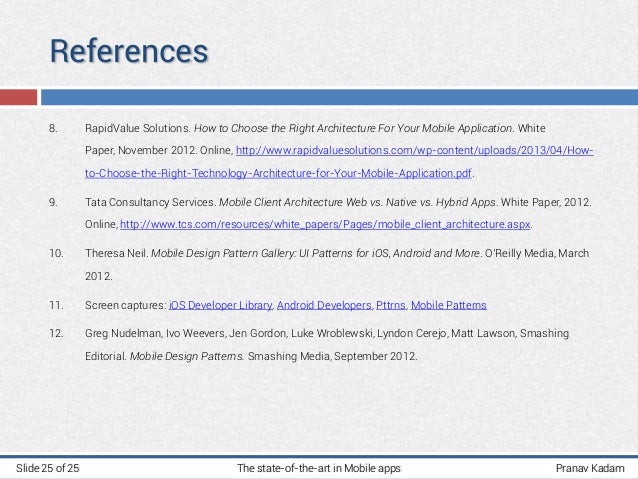This screenshot has height=479, width=638.
Task: Click 'Greg Nudelman, Ivo Weevers' author list
Action: (x=155, y=333)
